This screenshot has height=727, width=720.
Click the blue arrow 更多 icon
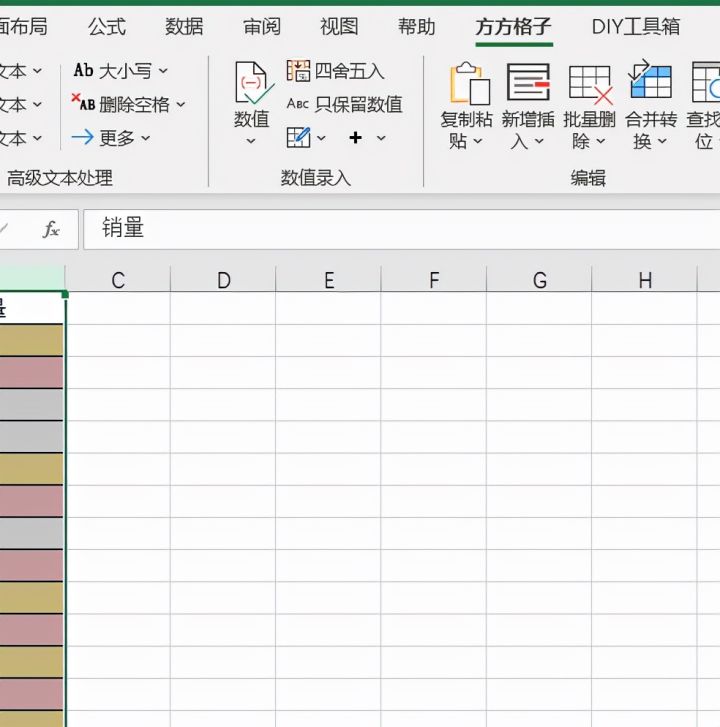(83, 137)
